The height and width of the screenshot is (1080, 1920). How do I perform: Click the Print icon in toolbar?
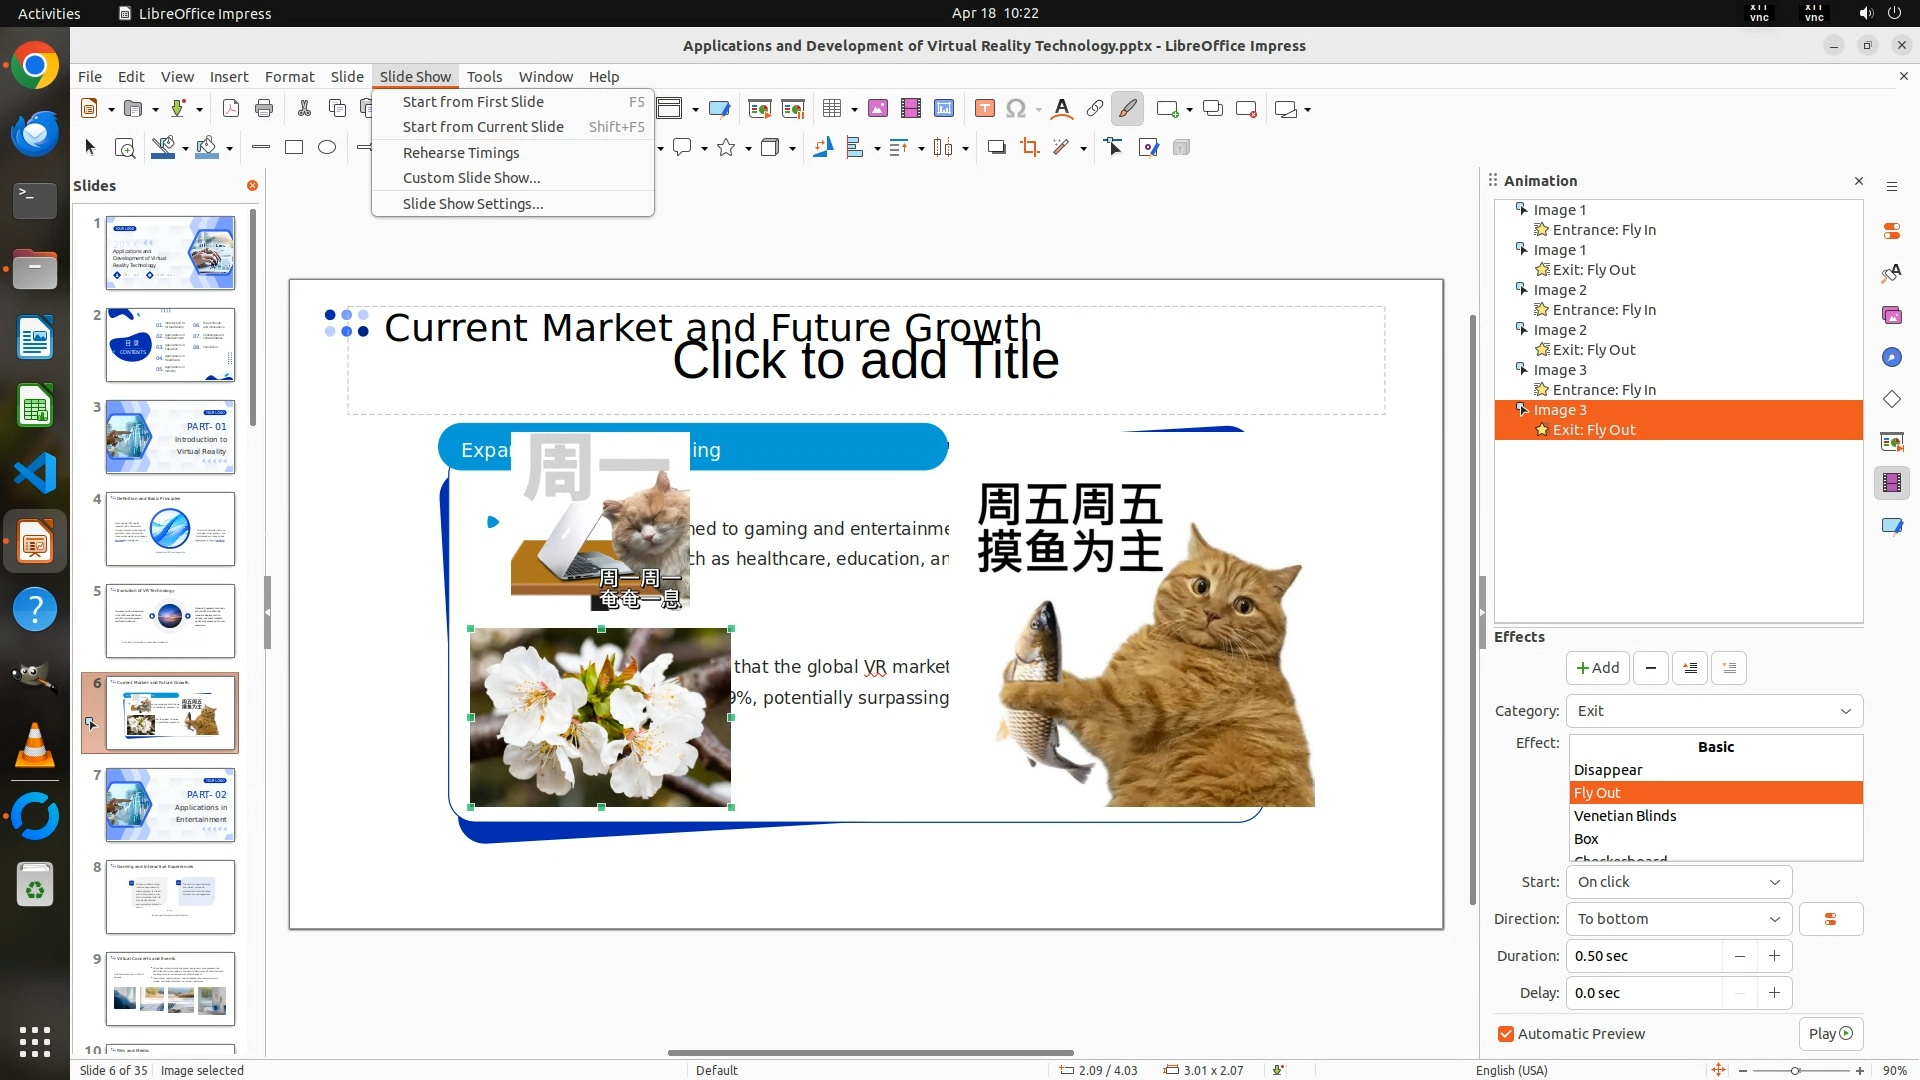[x=264, y=109]
